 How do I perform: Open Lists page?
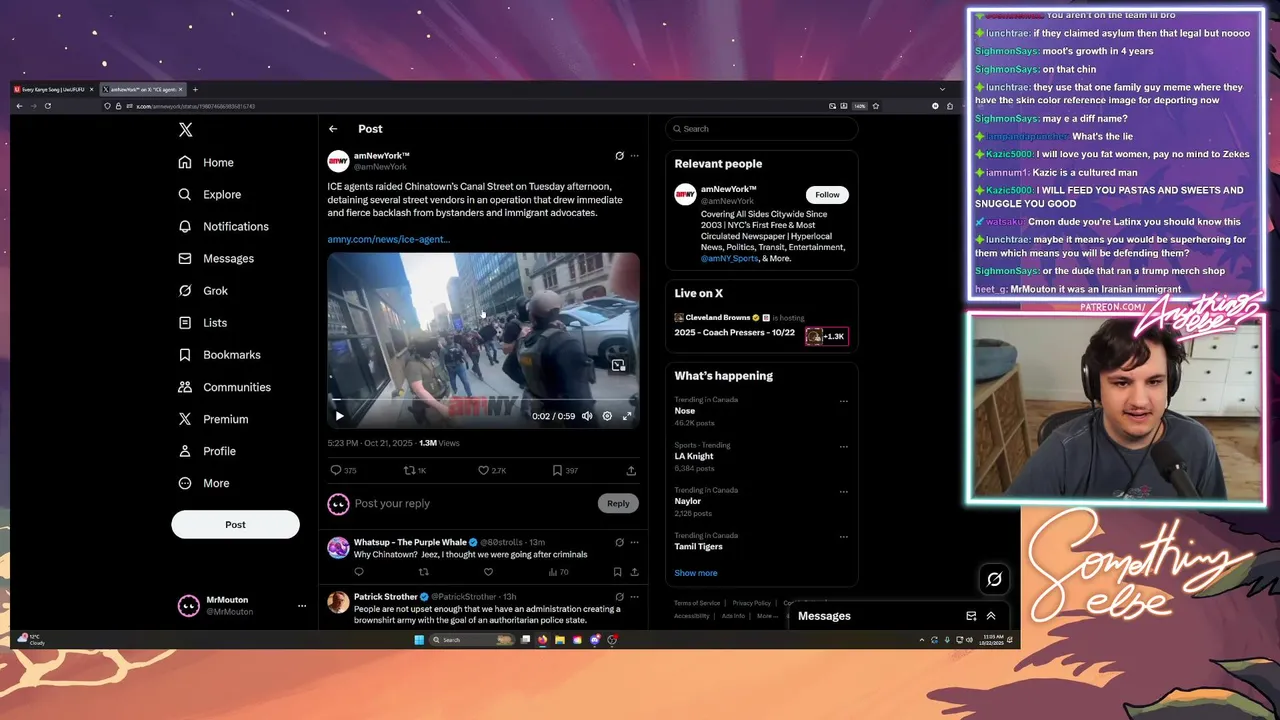coord(202,322)
